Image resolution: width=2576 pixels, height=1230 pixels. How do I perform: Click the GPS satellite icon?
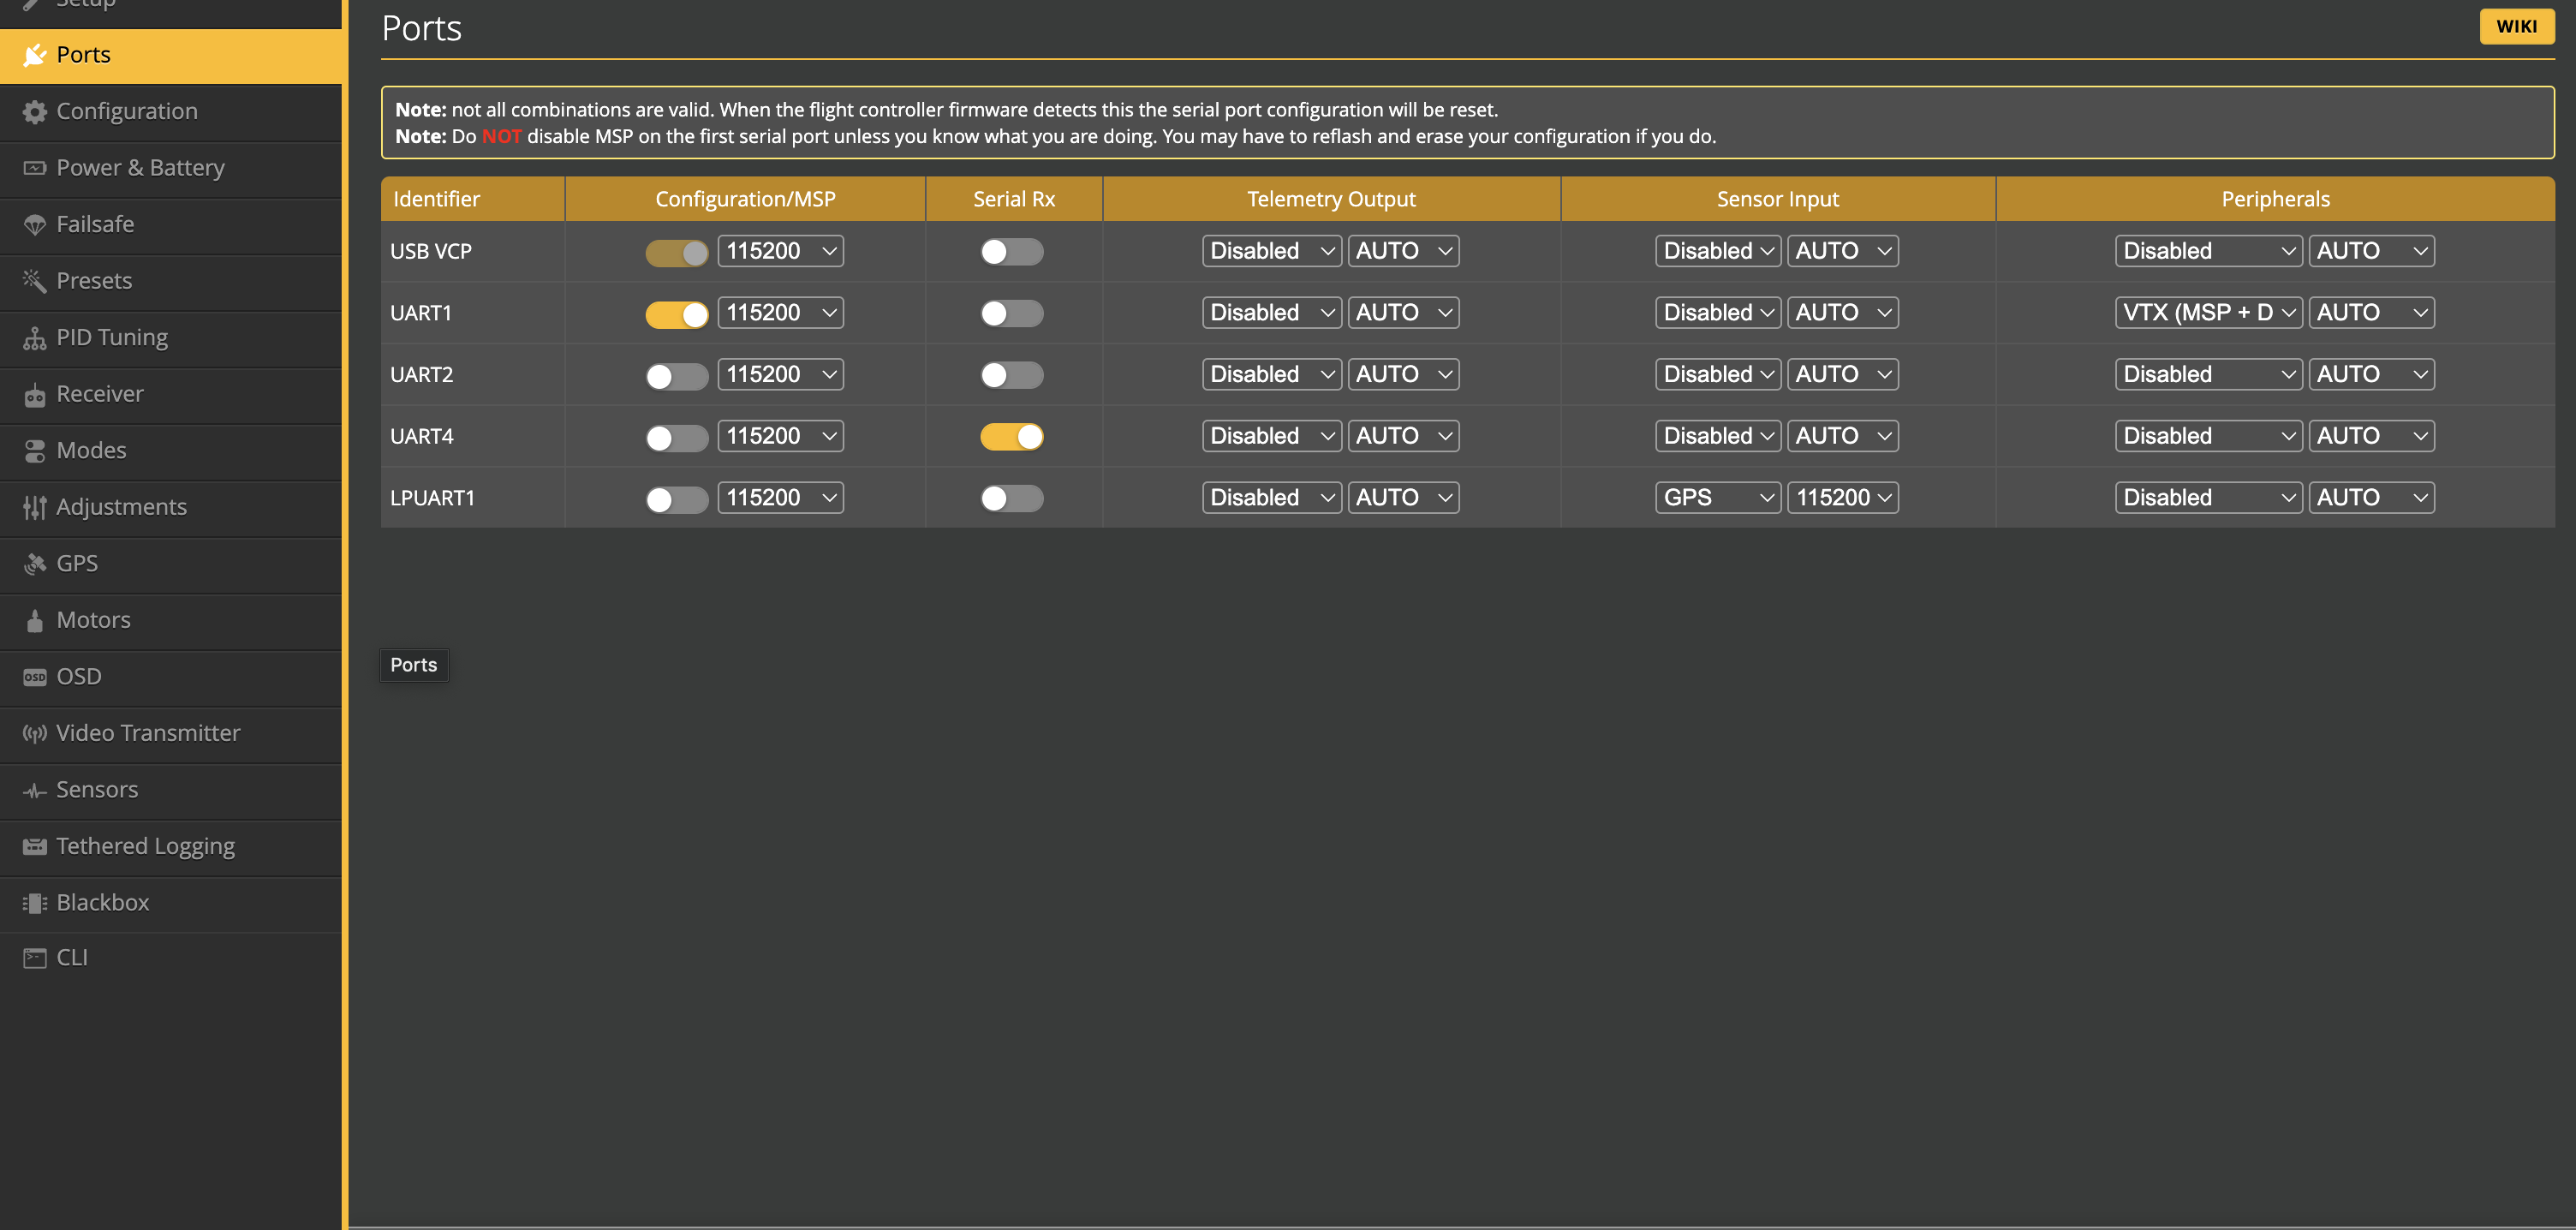click(35, 564)
